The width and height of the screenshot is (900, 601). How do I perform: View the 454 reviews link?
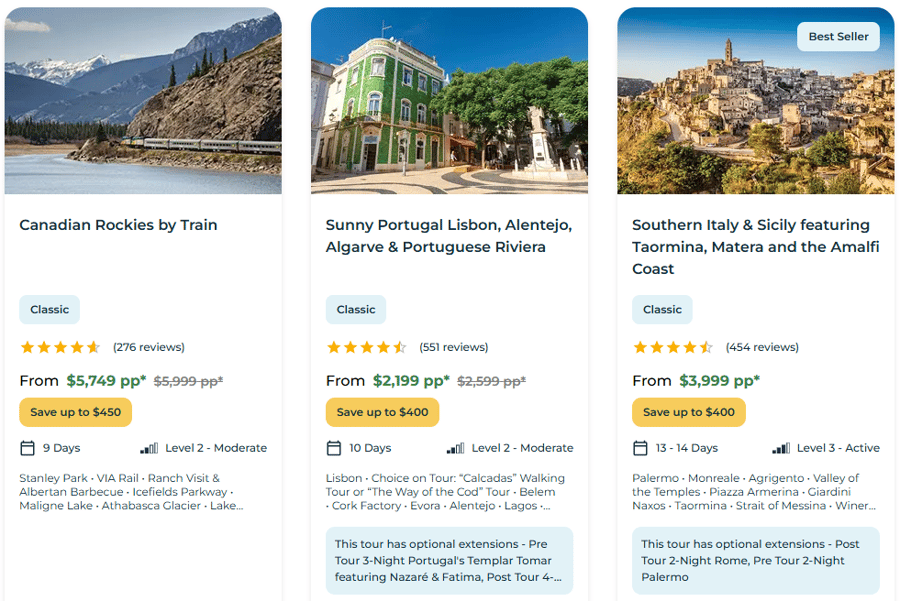click(762, 348)
